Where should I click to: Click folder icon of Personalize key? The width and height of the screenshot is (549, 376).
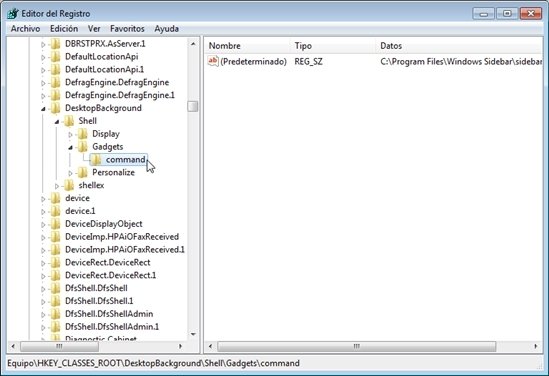point(83,173)
